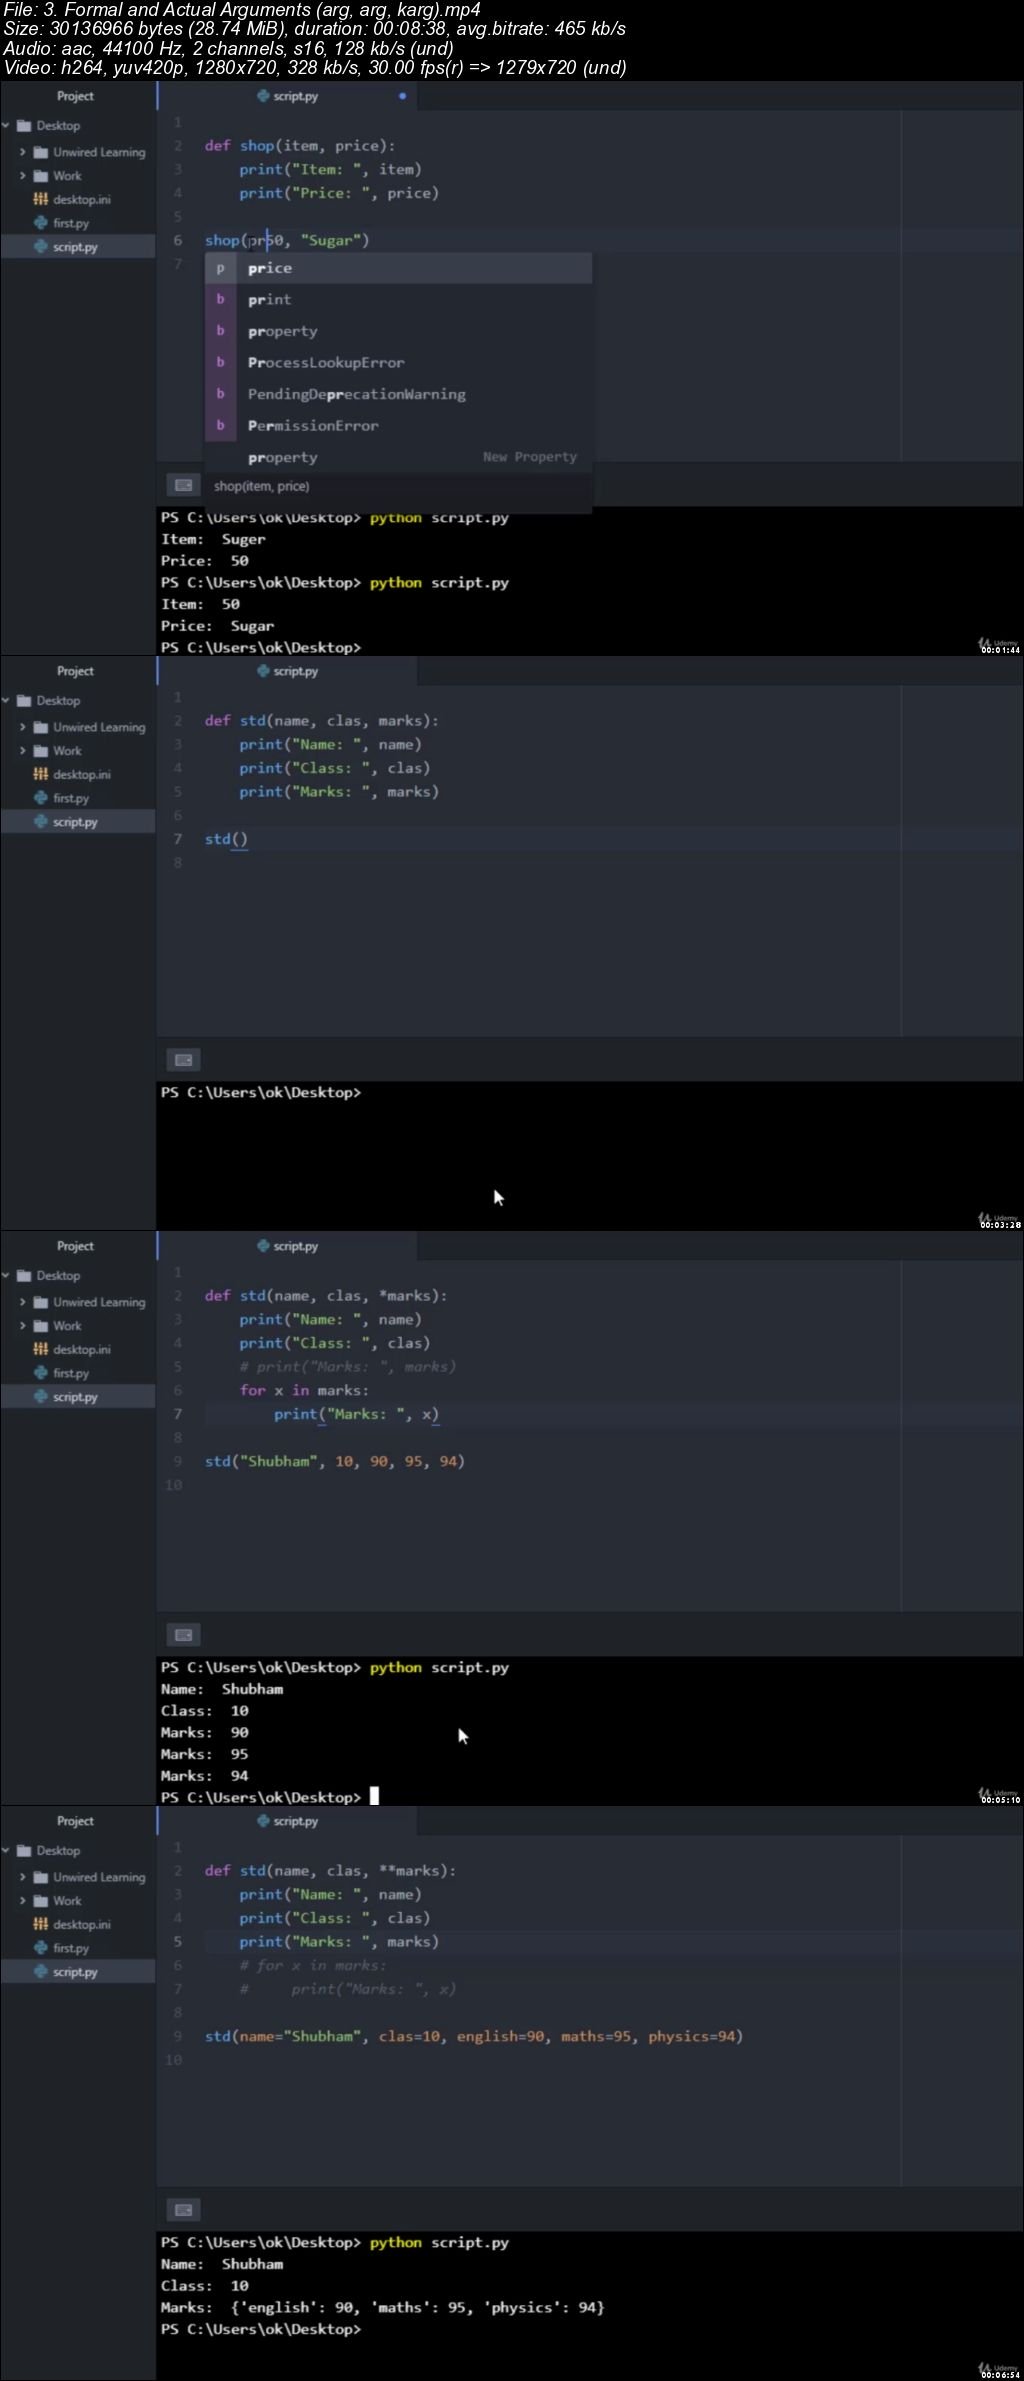Place cursor on the "for x in marks:" code line
Image resolution: width=1024 pixels, height=2381 pixels.
point(304,1390)
